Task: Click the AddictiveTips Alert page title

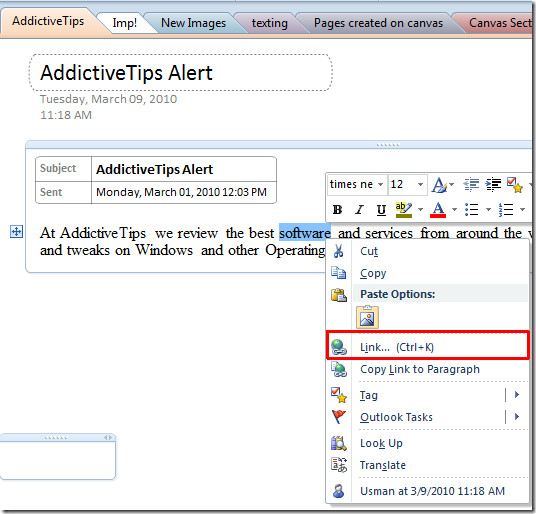Action: pos(126,73)
